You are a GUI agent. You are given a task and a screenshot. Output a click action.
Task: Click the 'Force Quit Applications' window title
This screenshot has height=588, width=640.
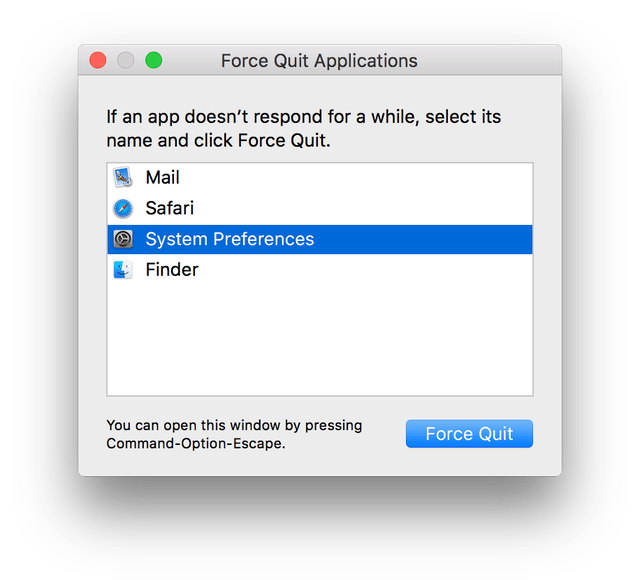[x=319, y=61]
